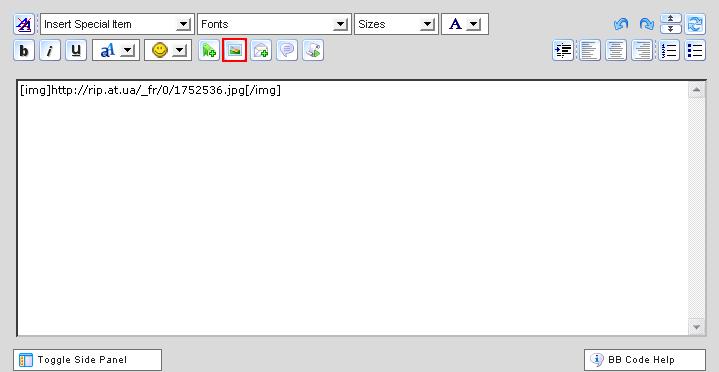This screenshot has width=719, height=372.
Task: Toggle italic formatting
Action: [x=50, y=50]
